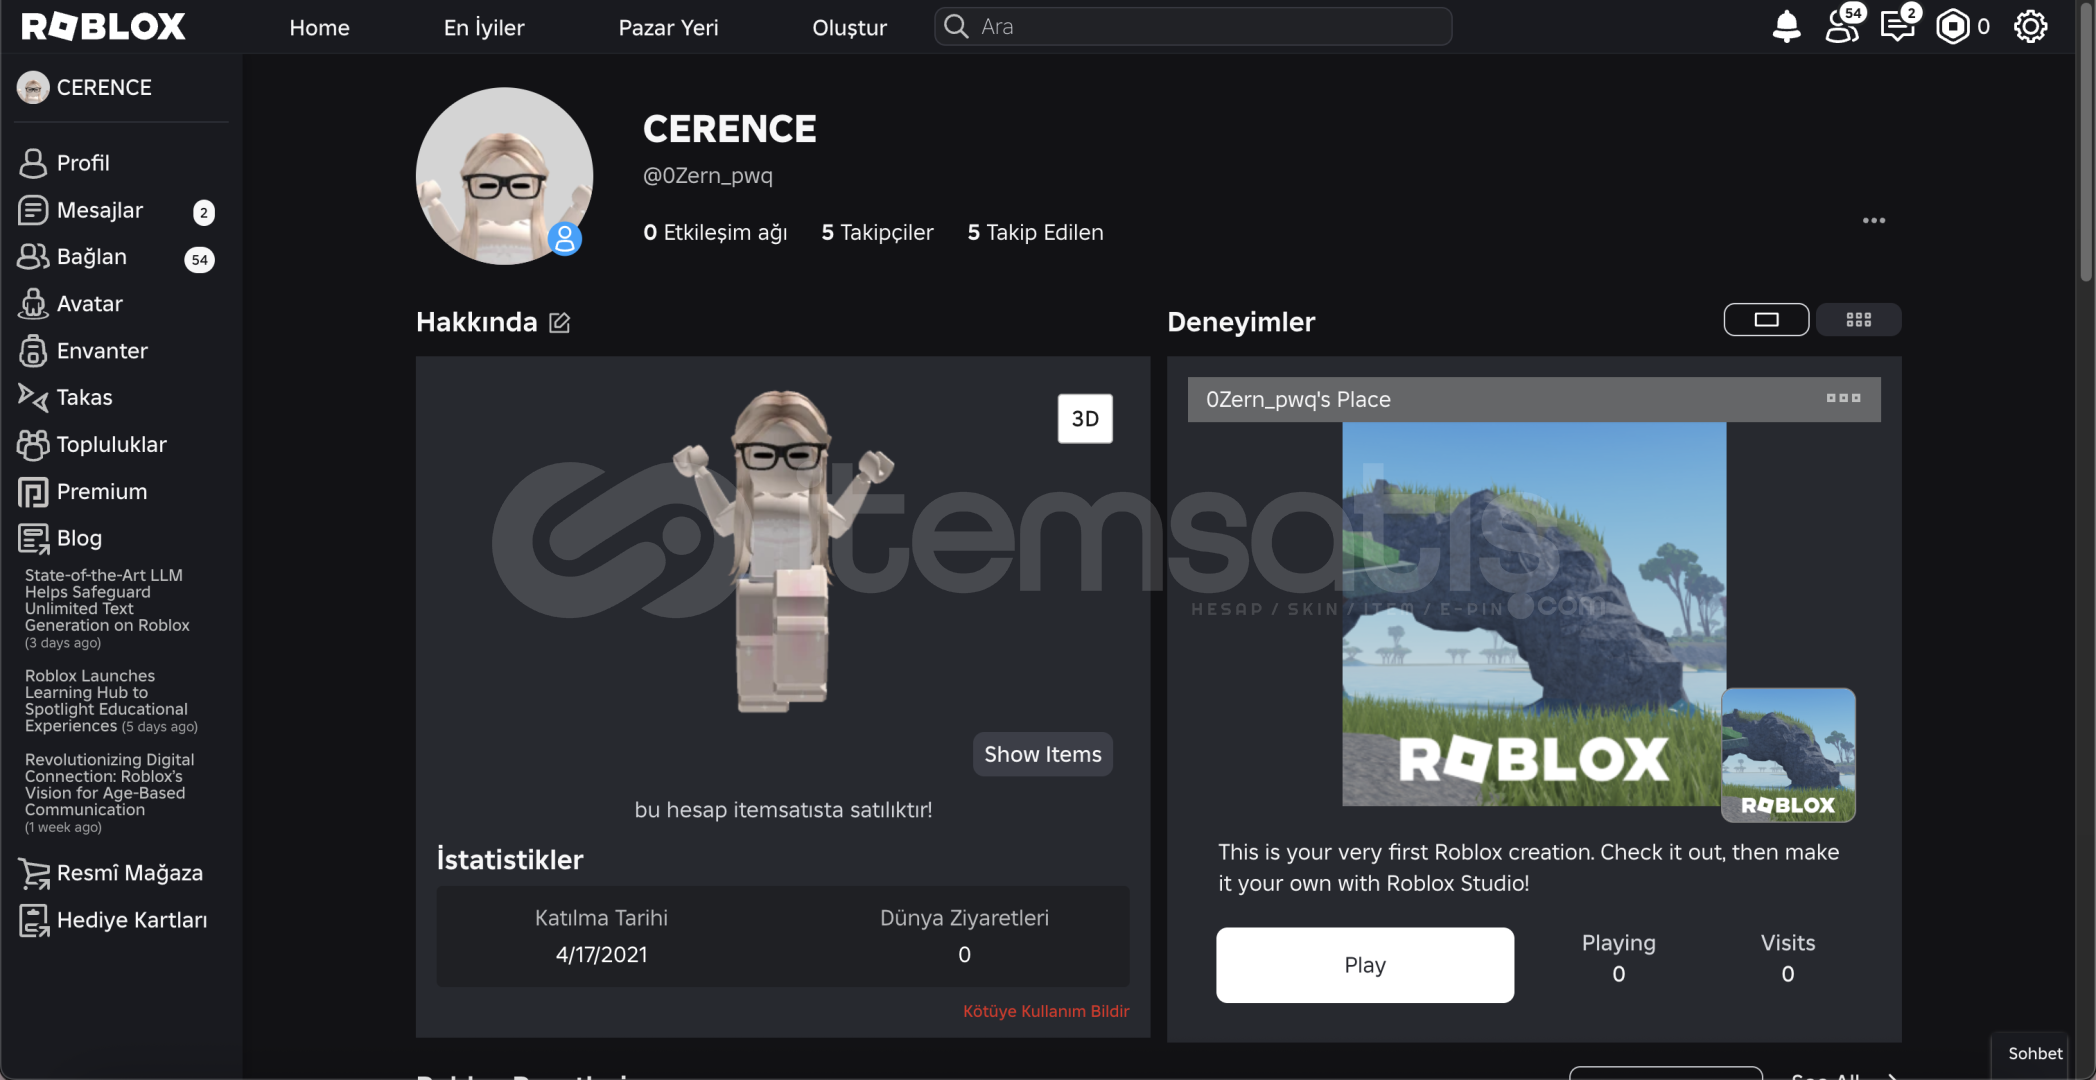Click the Takas trade icon
Screen dimensions: 2096x1080
point(33,397)
